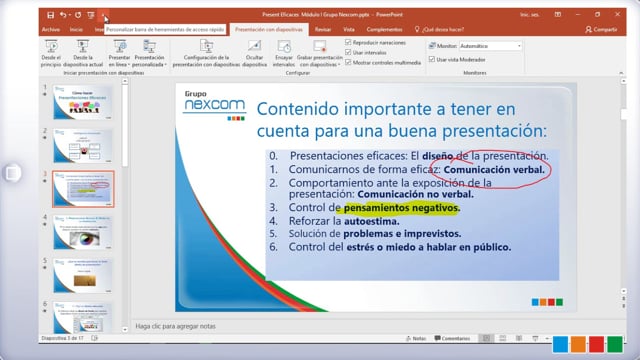Toggle Usar vista Moderador checkbox
640x360 pixels.
432,60
